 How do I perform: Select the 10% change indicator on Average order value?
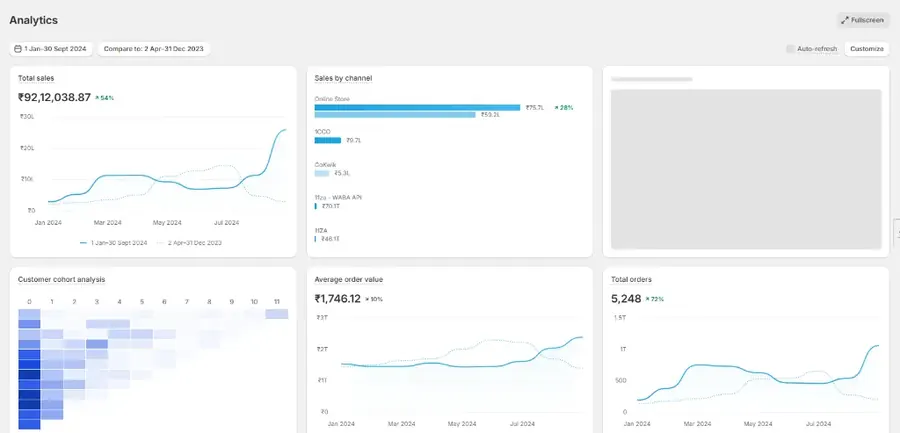tap(374, 299)
